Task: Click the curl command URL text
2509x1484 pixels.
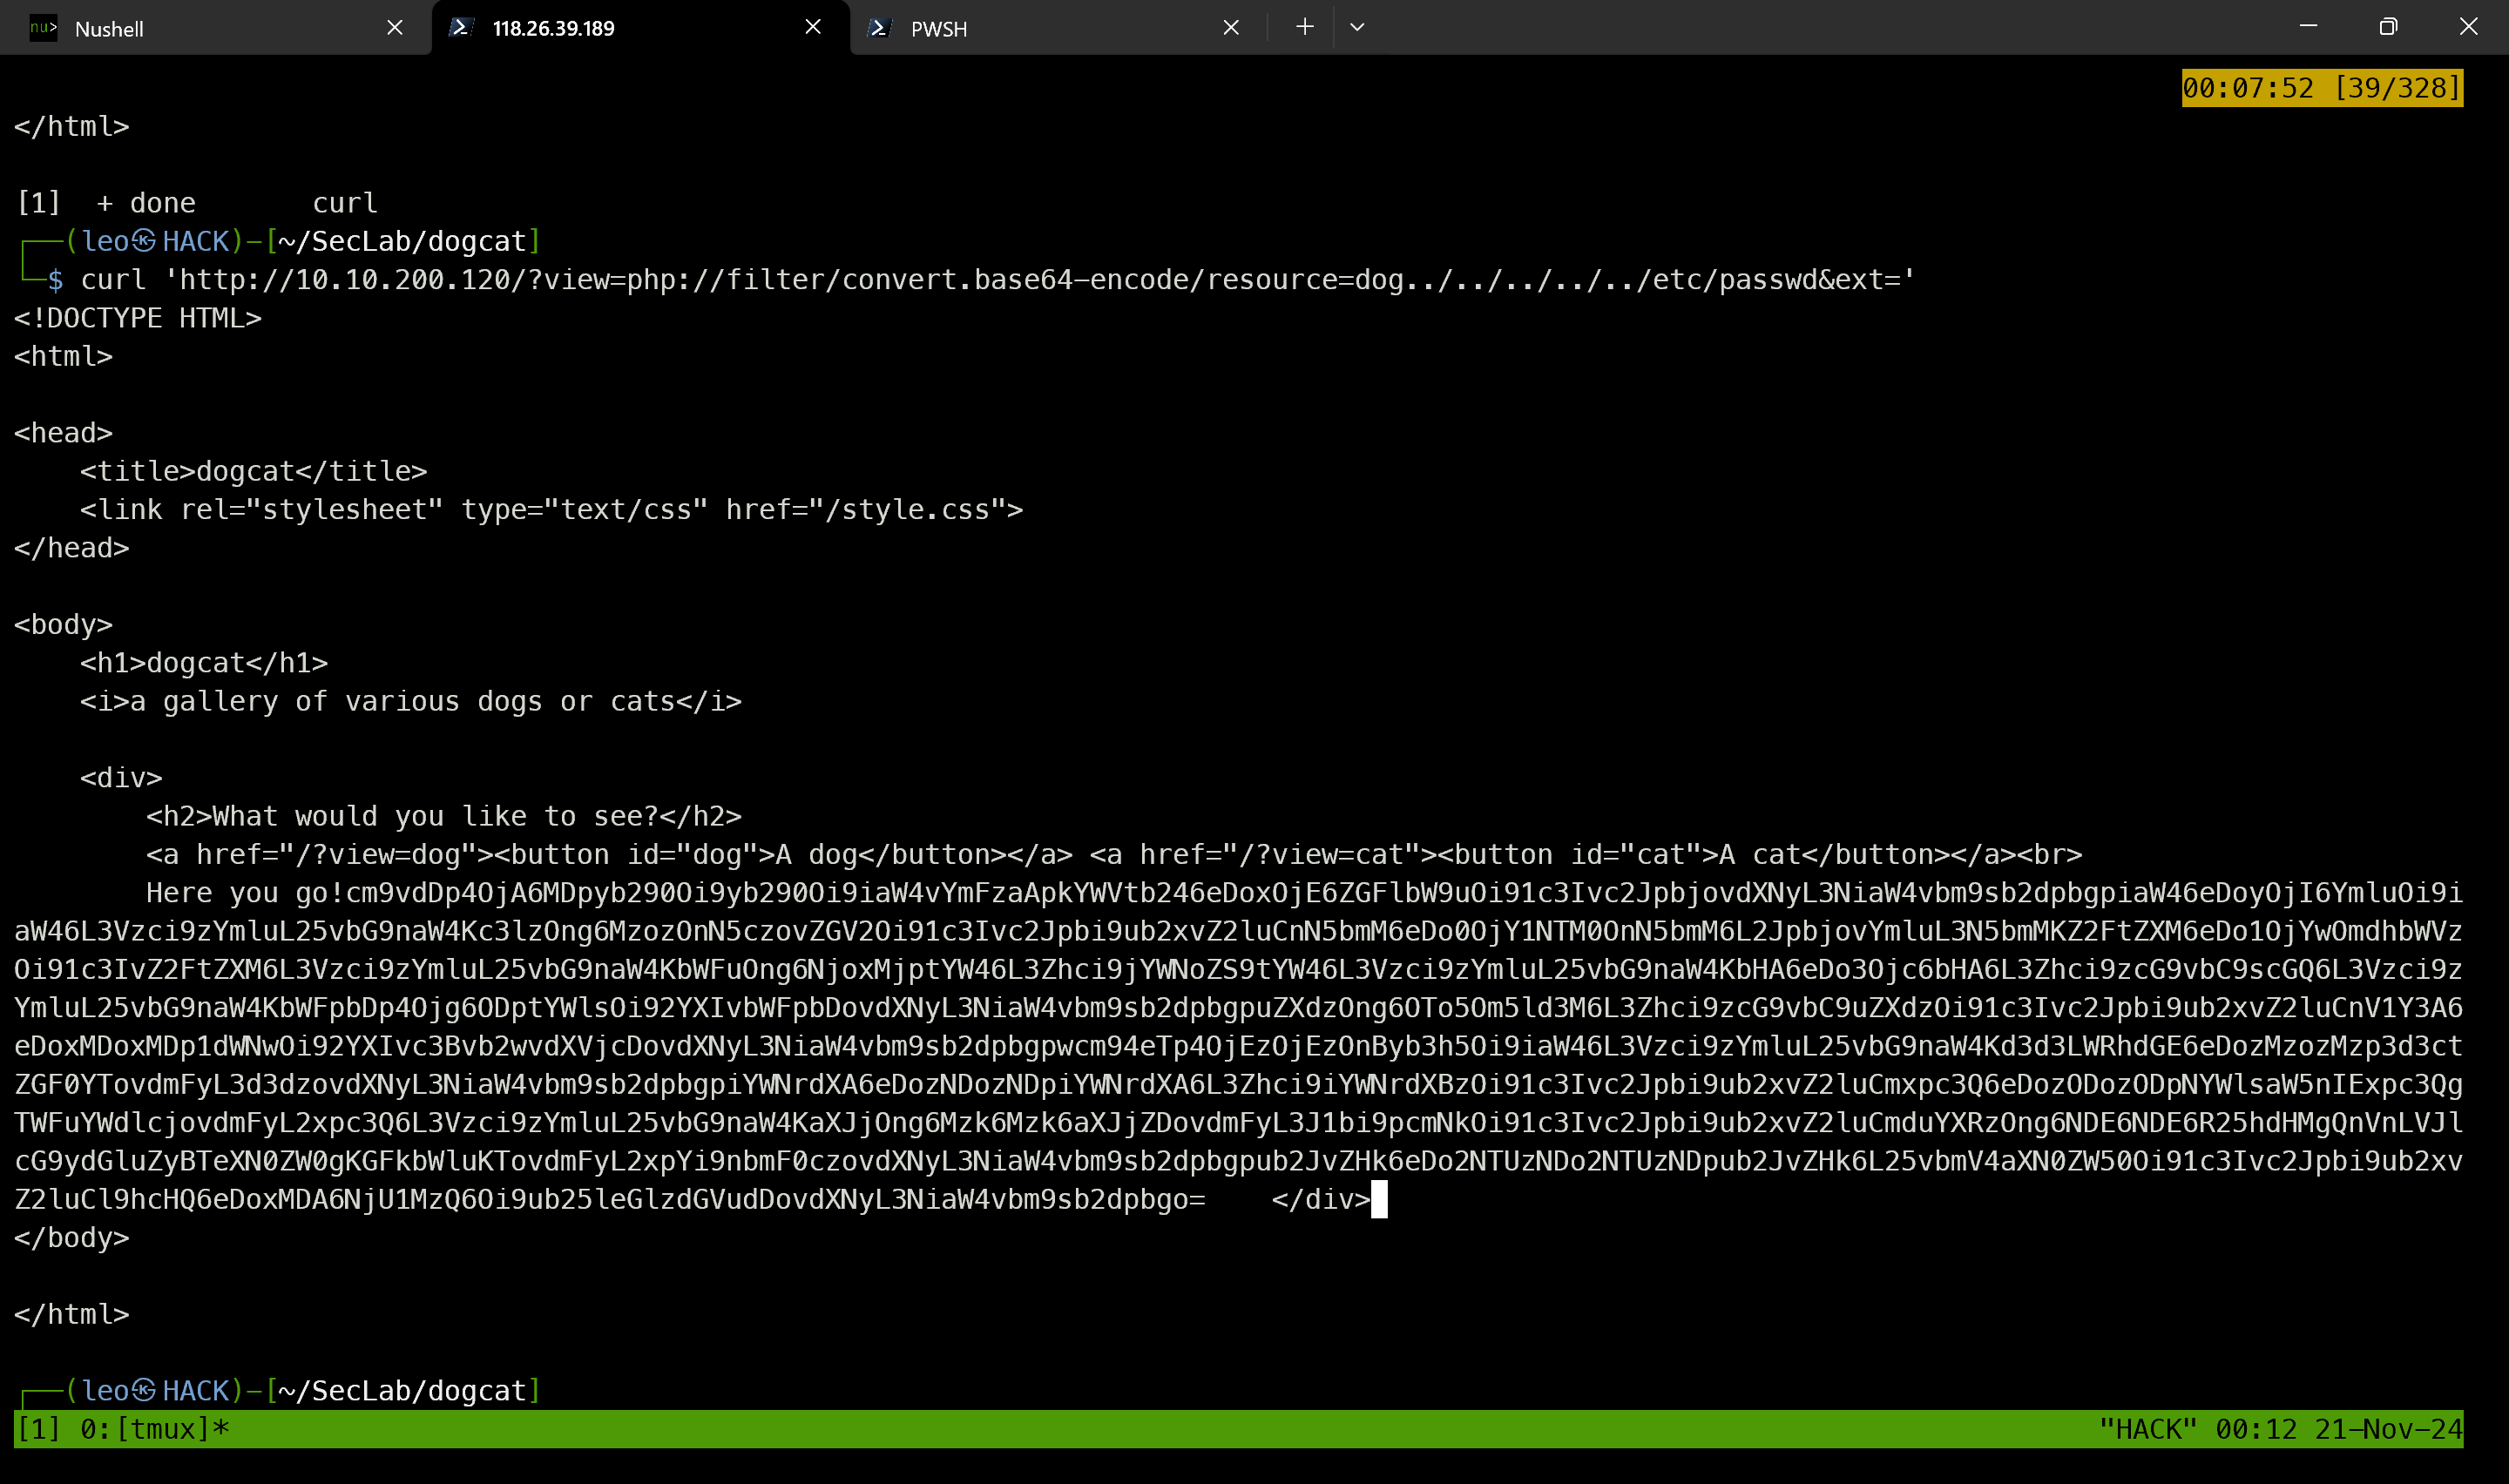Action: click(1040, 280)
